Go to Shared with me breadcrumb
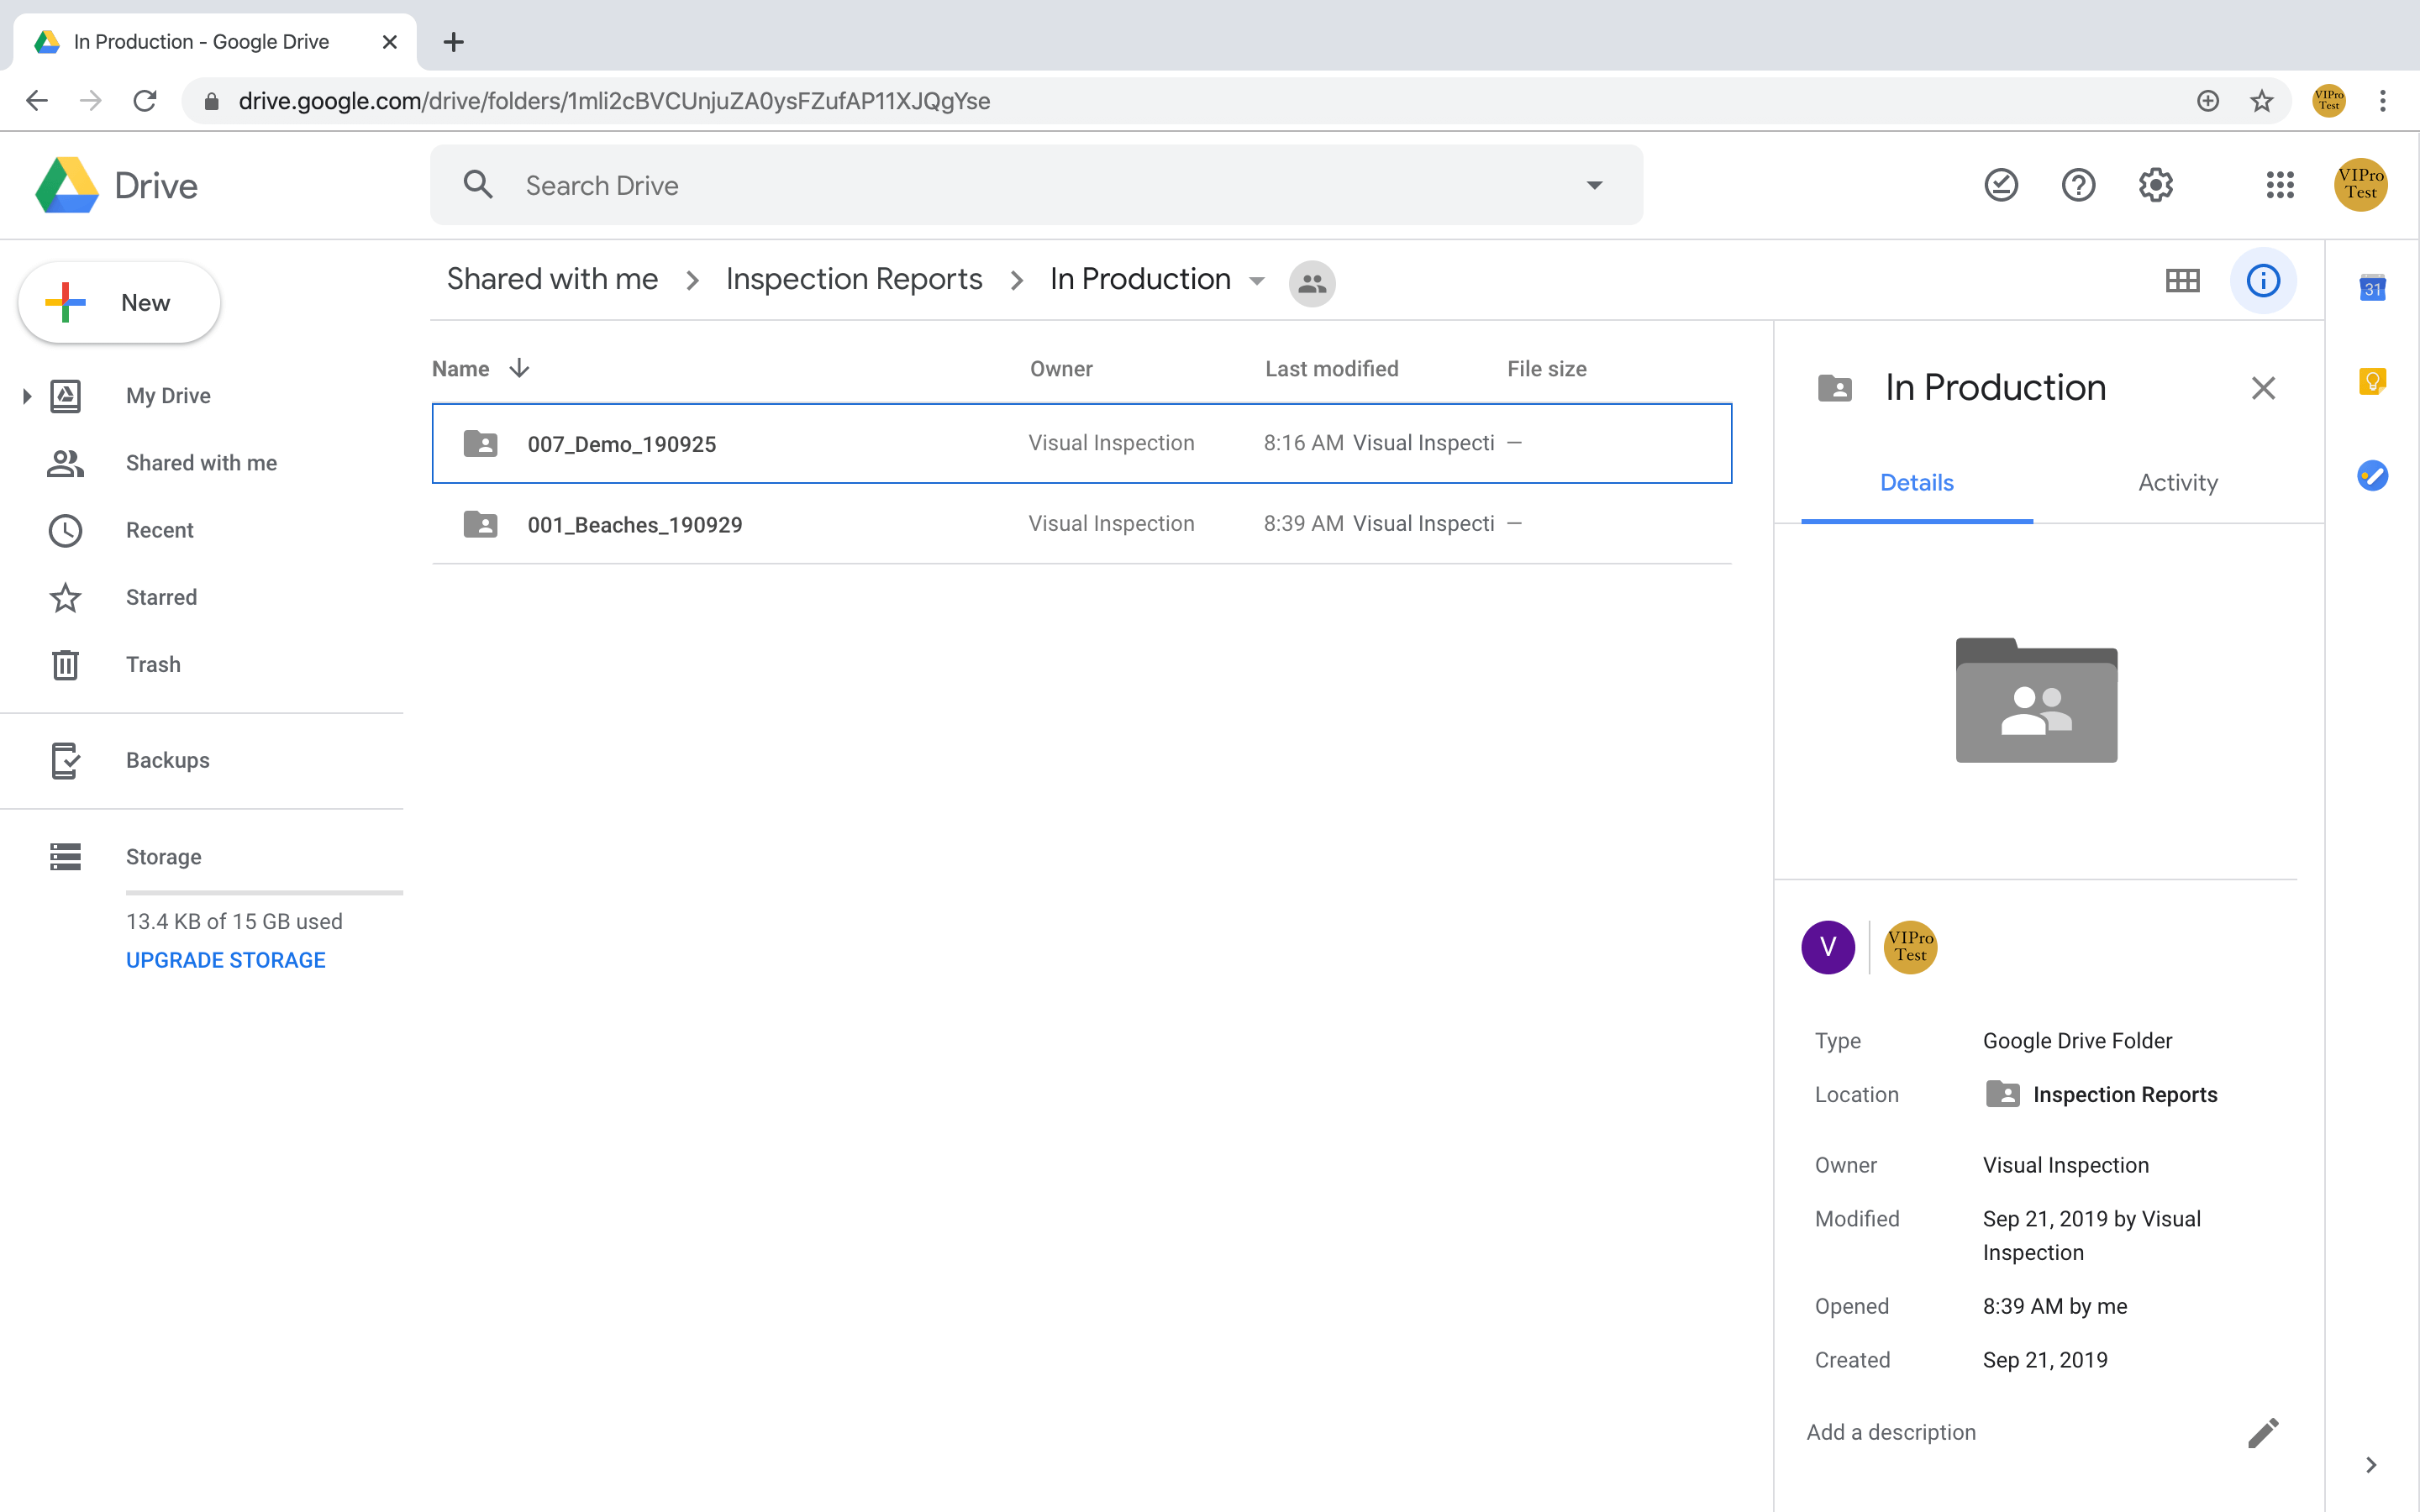2420x1512 pixels. 552,279
